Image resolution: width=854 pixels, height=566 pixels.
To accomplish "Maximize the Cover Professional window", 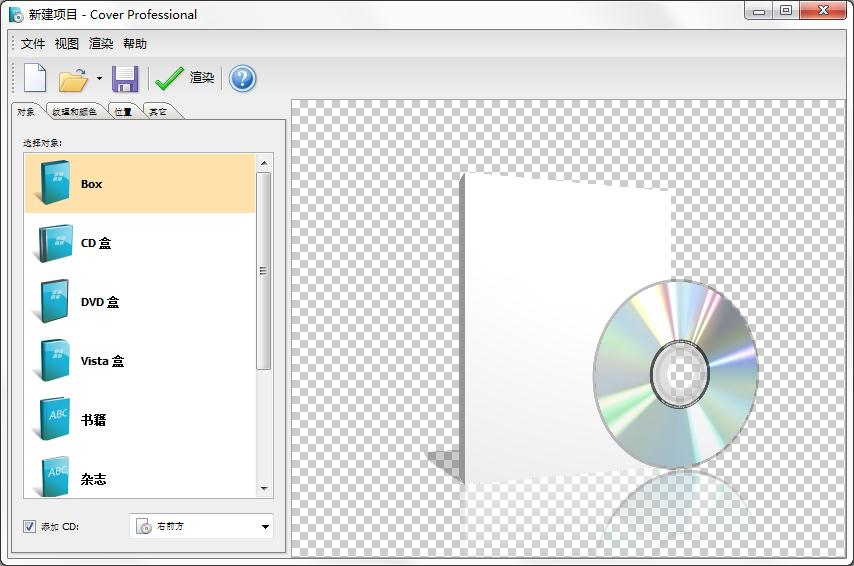I will pyautogui.click(x=786, y=10).
